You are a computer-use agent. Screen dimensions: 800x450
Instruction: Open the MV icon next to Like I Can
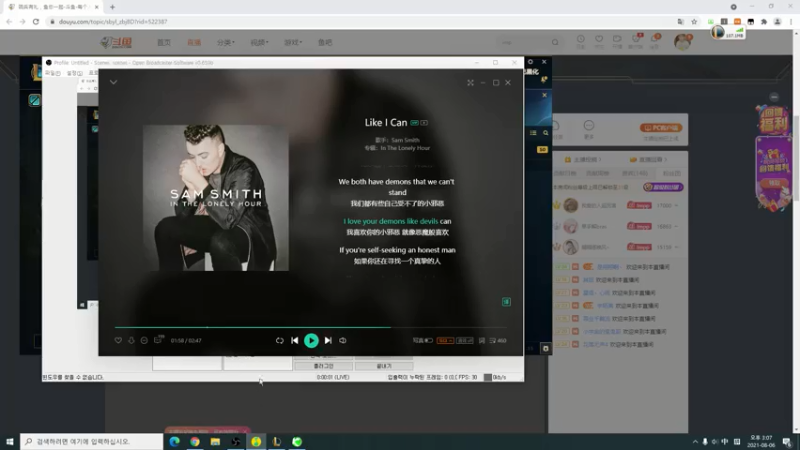point(424,123)
